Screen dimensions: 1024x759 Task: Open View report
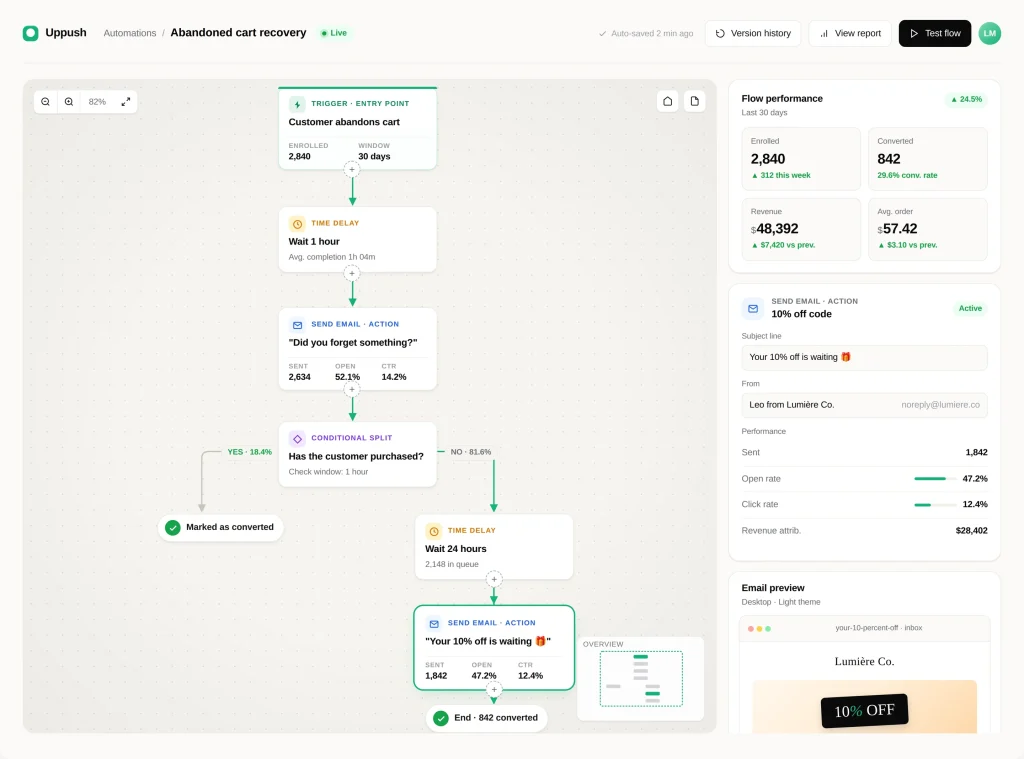[850, 33]
